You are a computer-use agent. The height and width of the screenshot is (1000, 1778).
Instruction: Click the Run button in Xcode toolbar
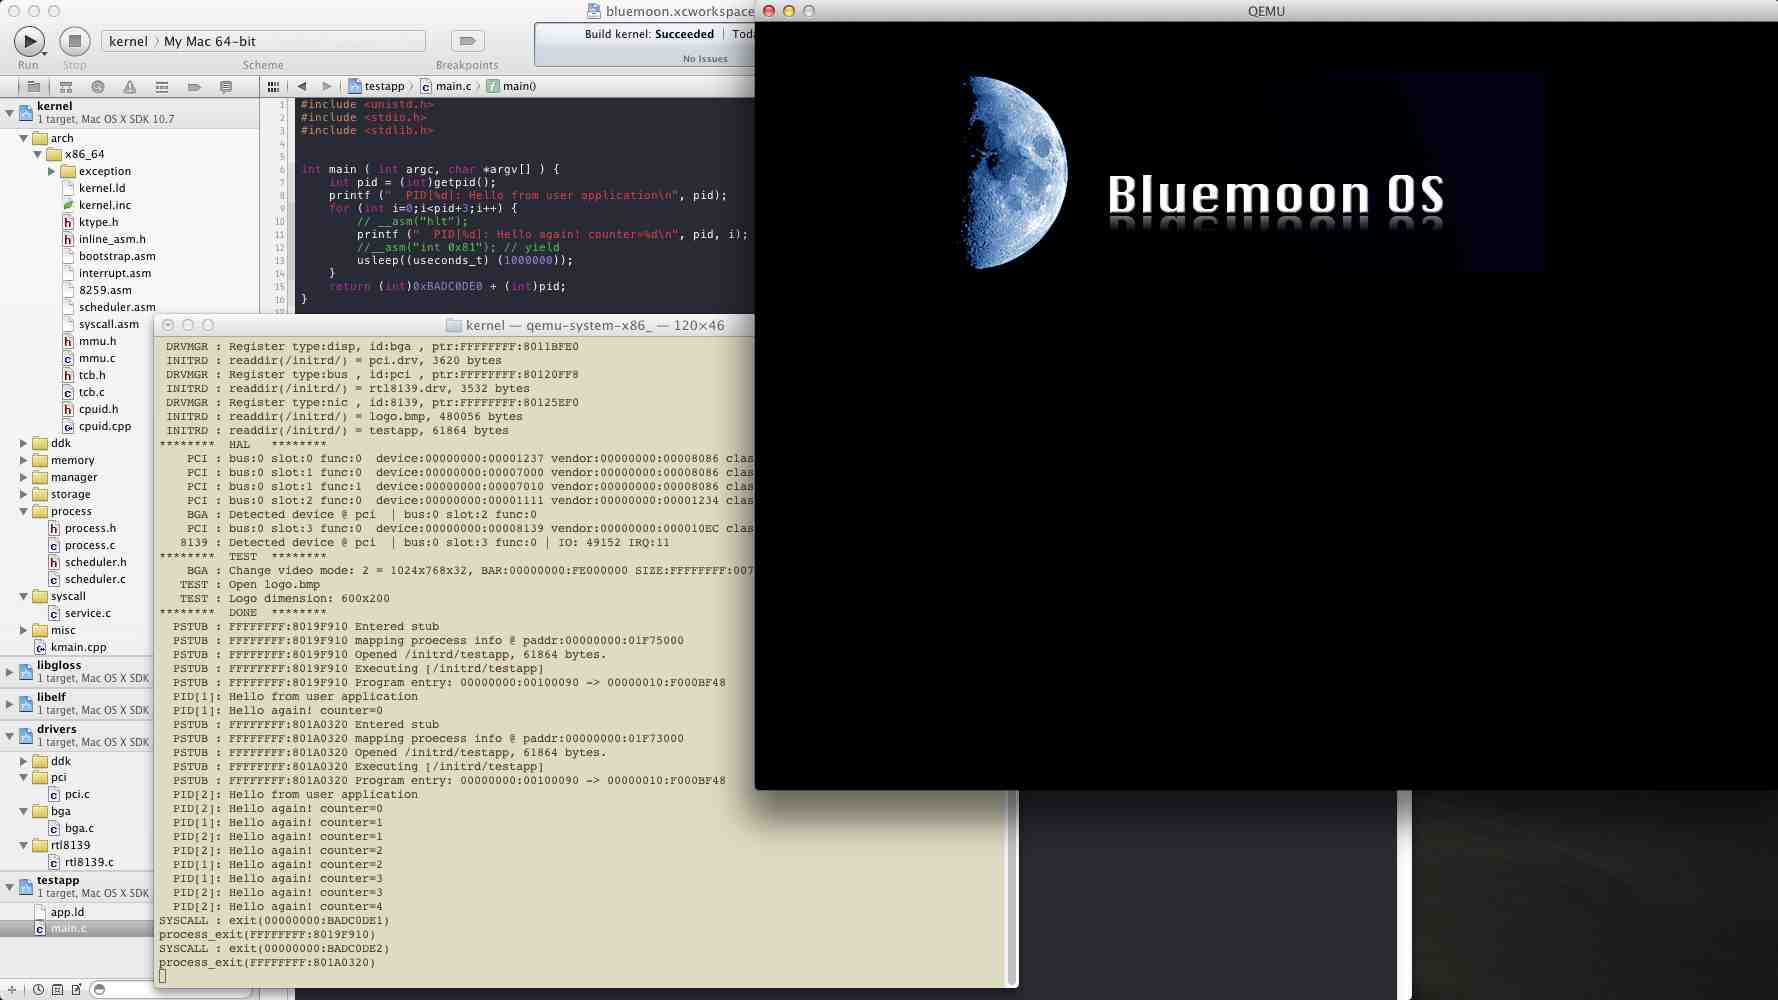[x=29, y=41]
